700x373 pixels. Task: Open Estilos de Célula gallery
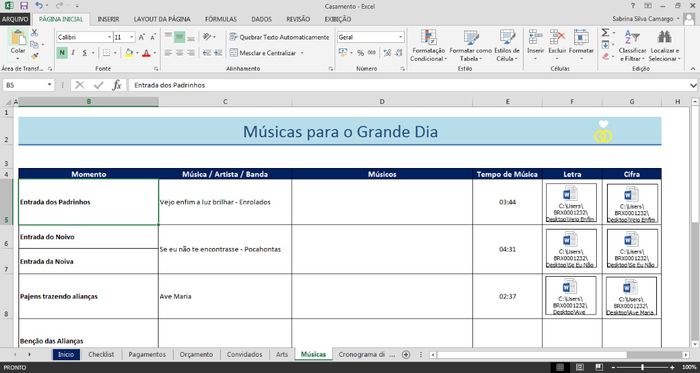tap(507, 46)
